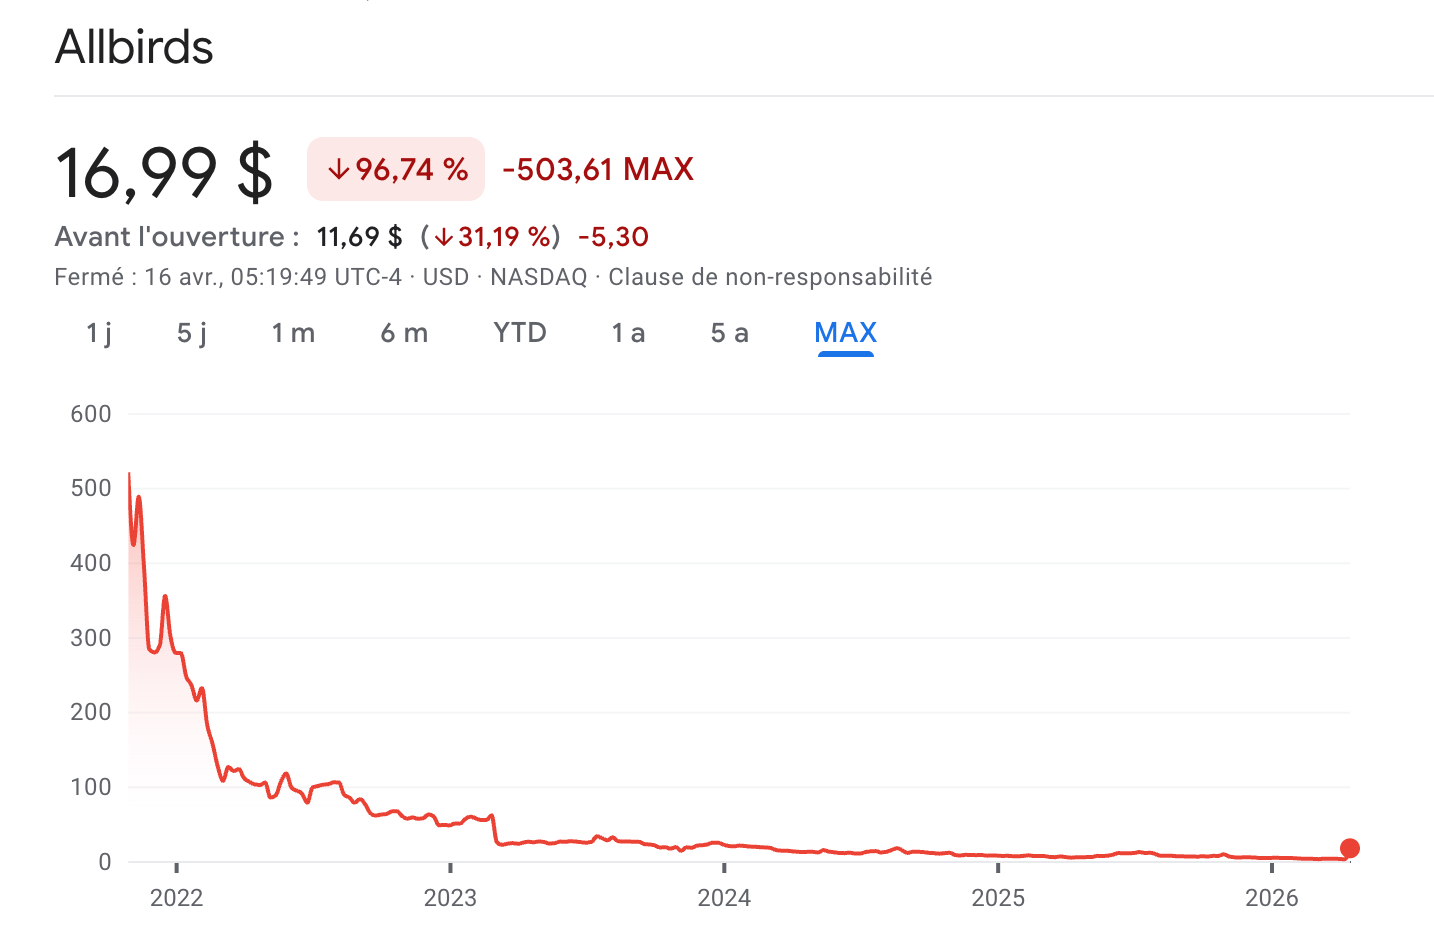Select the 5 j range tab
Image resolution: width=1434 pixels, height=942 pixels.
tap(192, 333)
